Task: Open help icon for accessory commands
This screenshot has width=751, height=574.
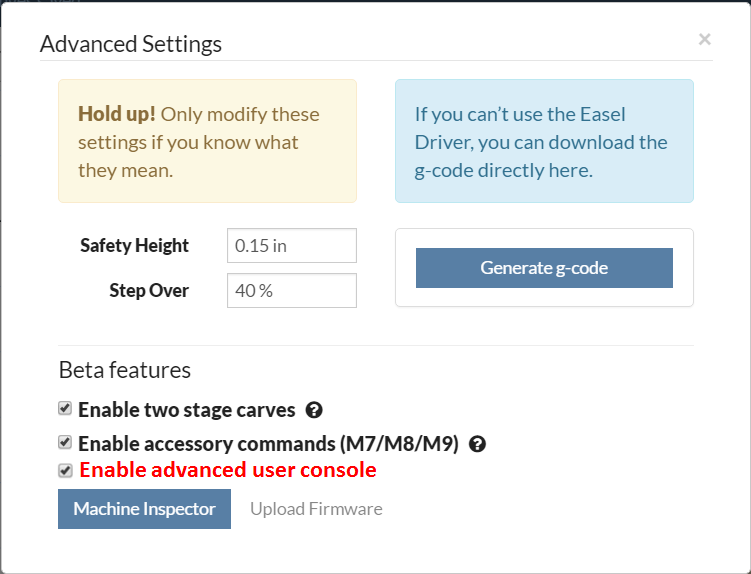Action: [477, 444]
